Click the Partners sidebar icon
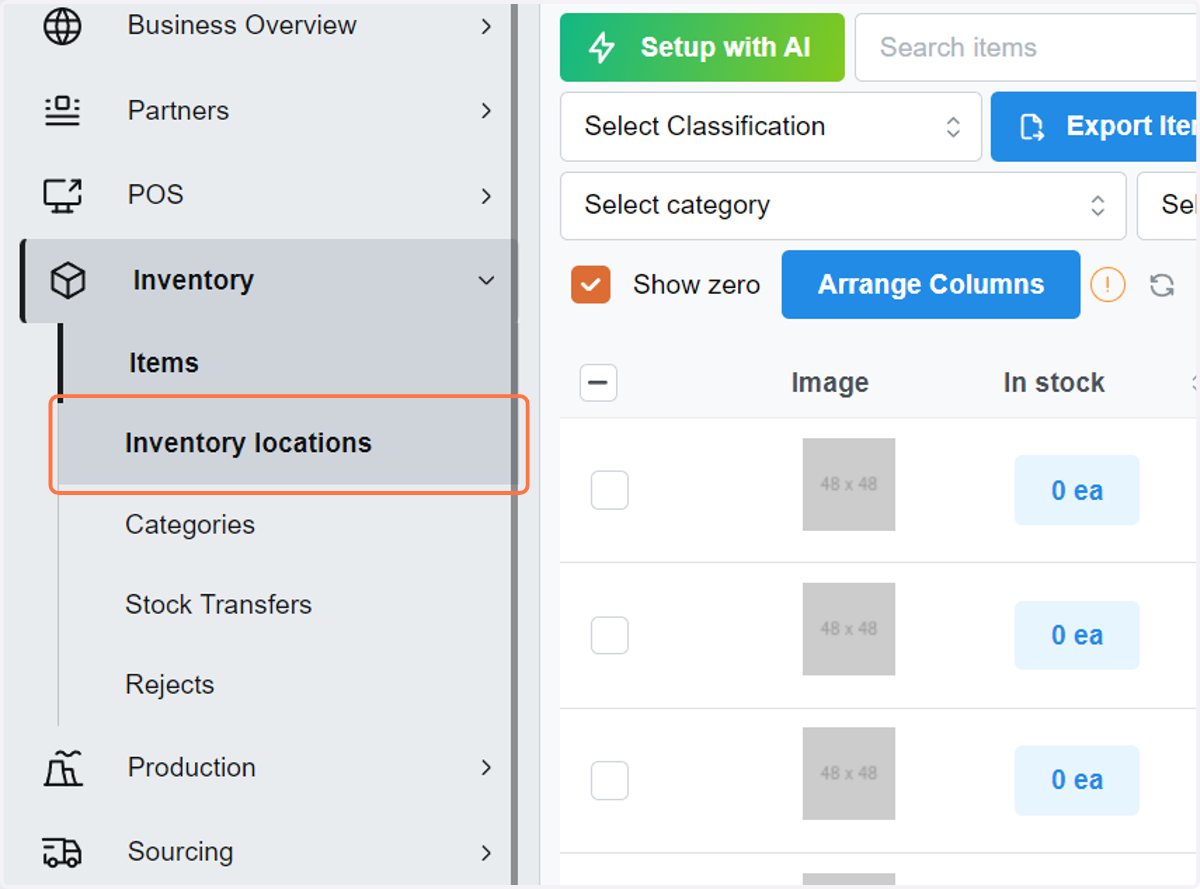This screenshot has height=889, width=1200. pyautogui.click(x=62, y=111)
